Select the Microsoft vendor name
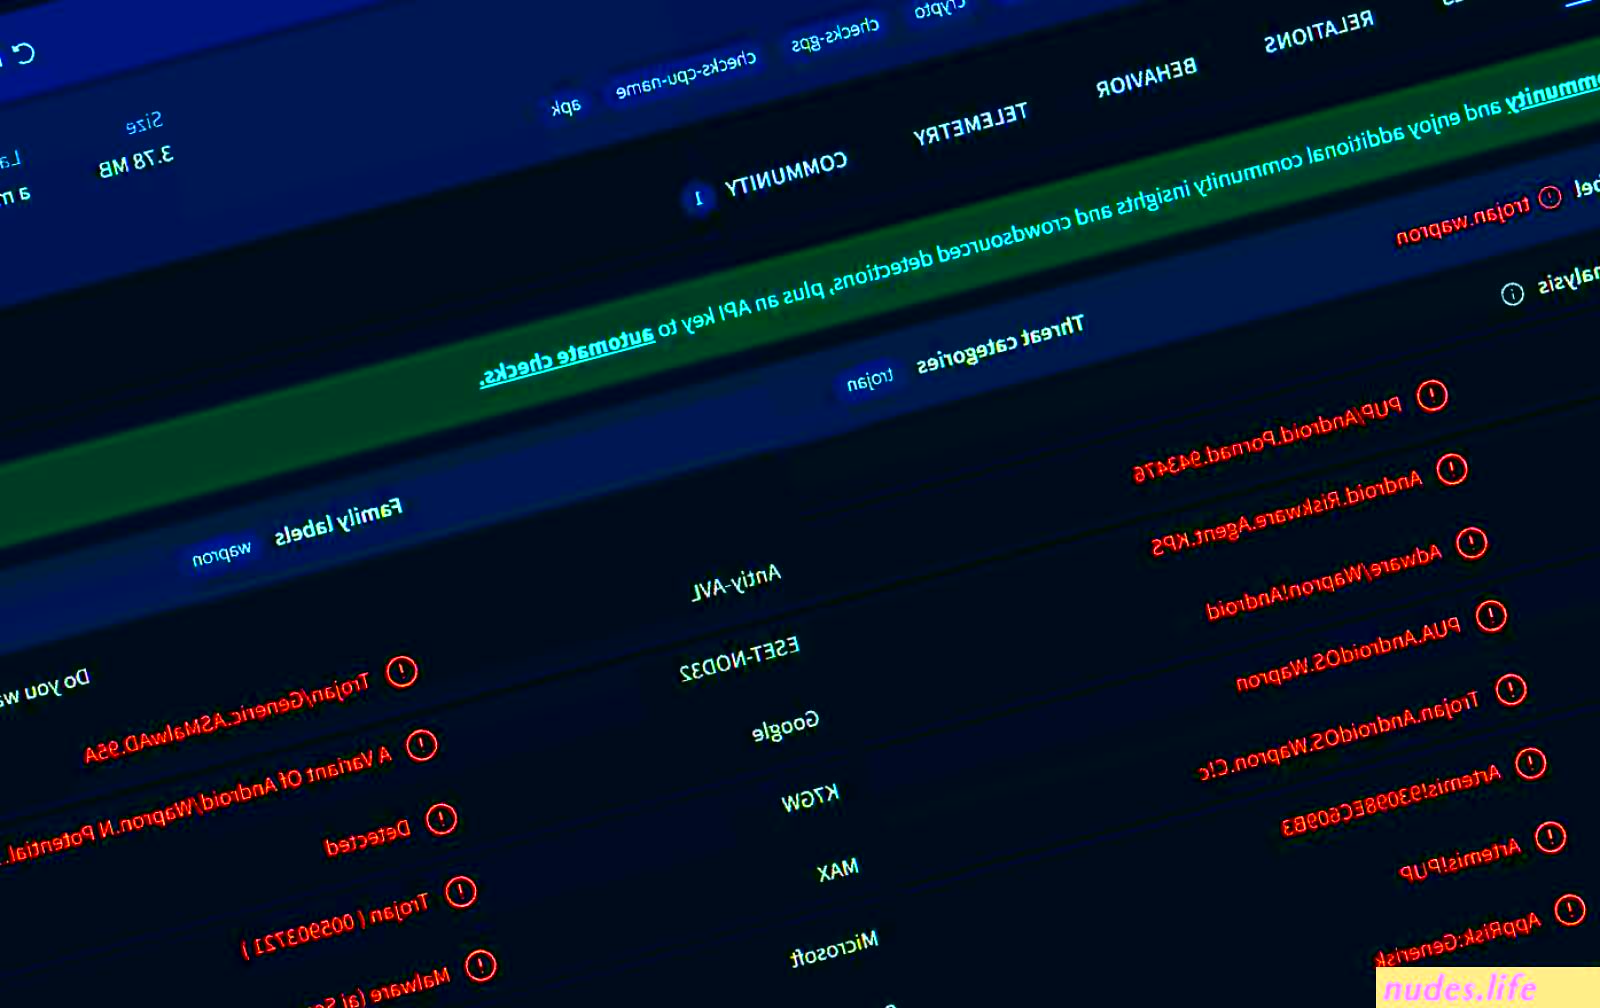The image size is (1600, 1008). pos(834,949)
